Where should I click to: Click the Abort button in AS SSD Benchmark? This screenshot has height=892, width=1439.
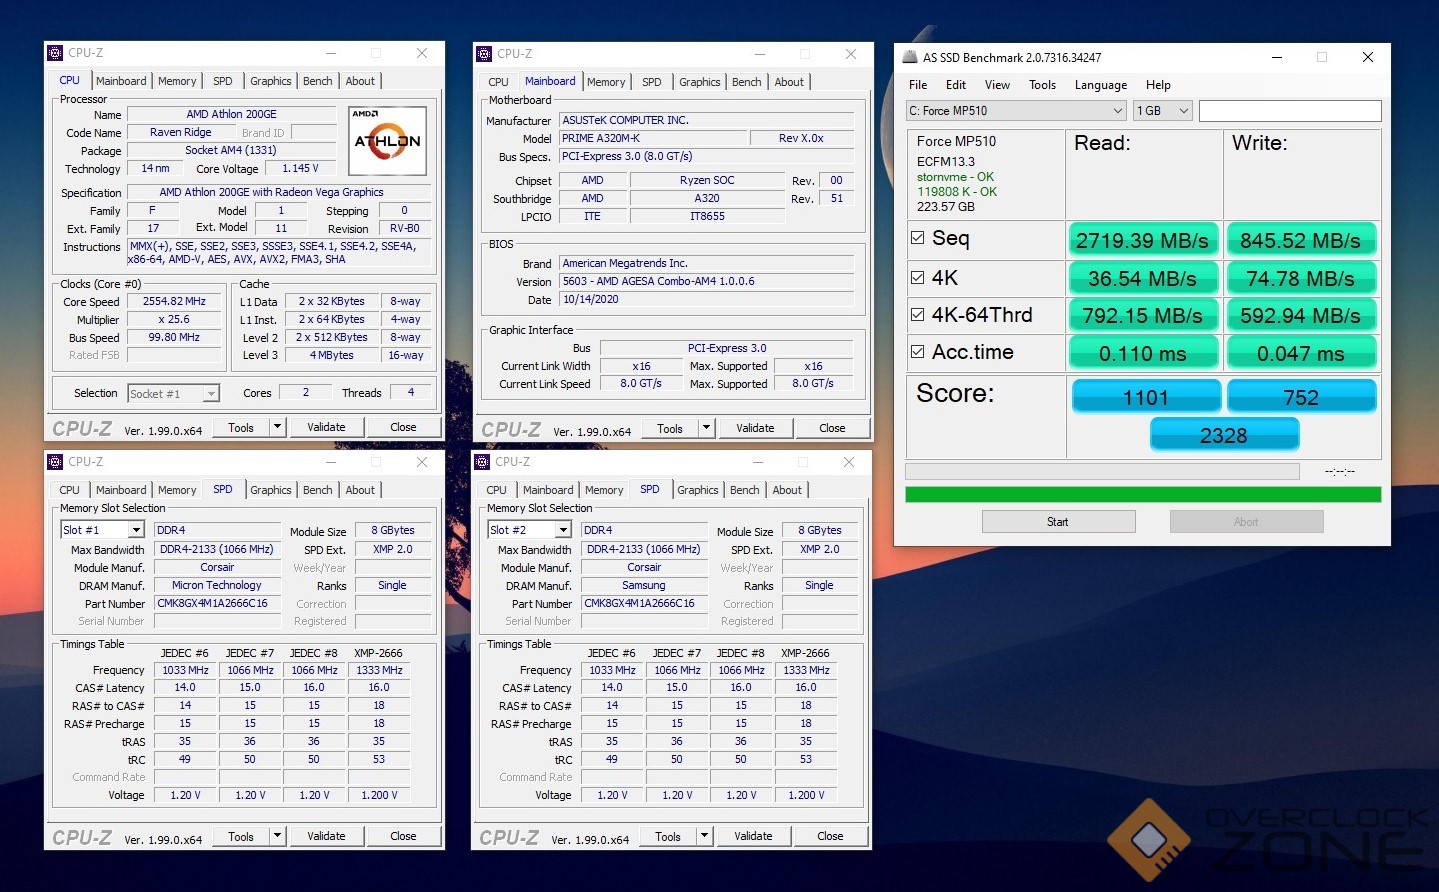click(1246, 522)
